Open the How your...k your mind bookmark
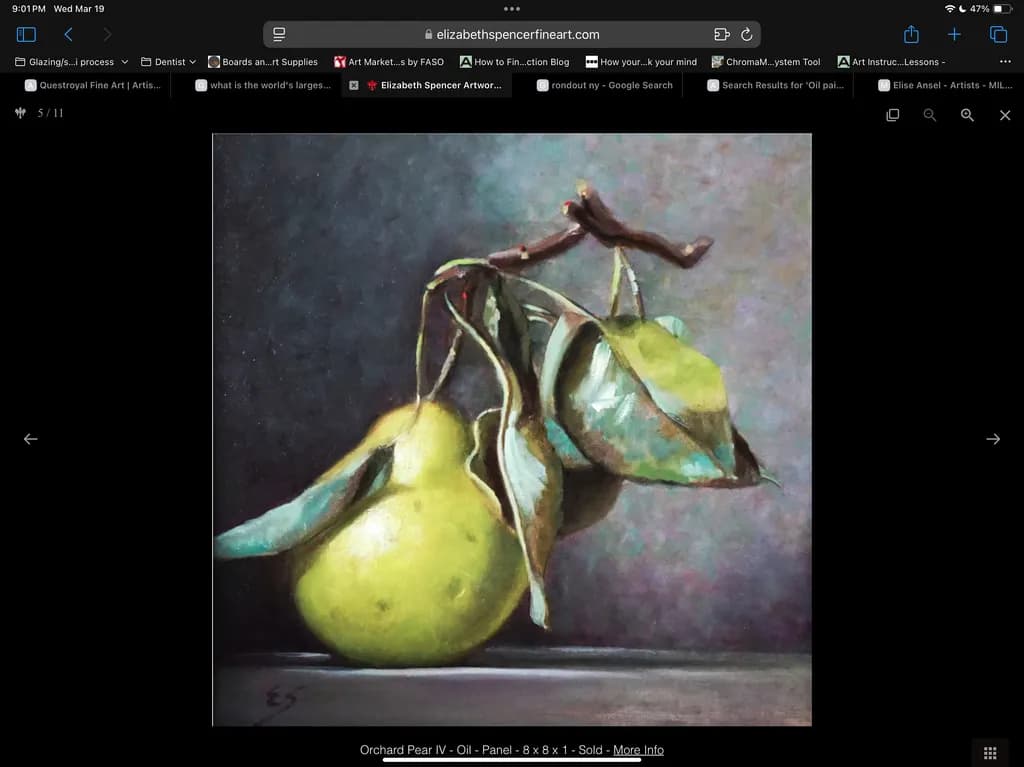Viewport: 1024px width, 767px height. pos(641,62)
